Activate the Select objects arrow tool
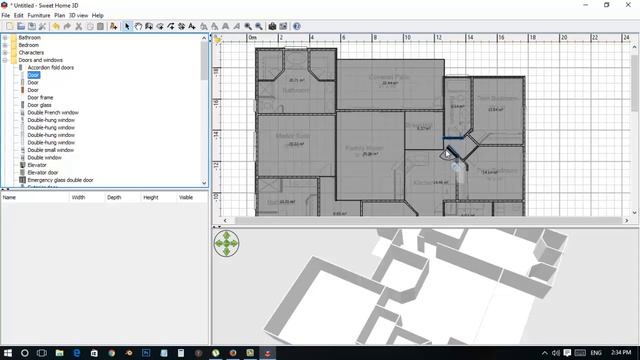The height and width of the screenshot is (360, 640). [x=127, y=27]
